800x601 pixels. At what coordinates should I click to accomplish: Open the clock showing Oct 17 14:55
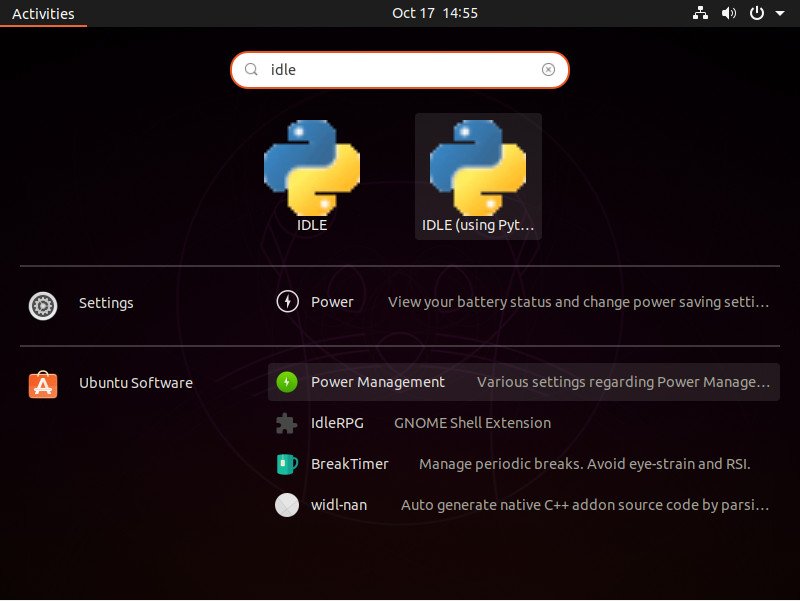(x=435, y=13)
